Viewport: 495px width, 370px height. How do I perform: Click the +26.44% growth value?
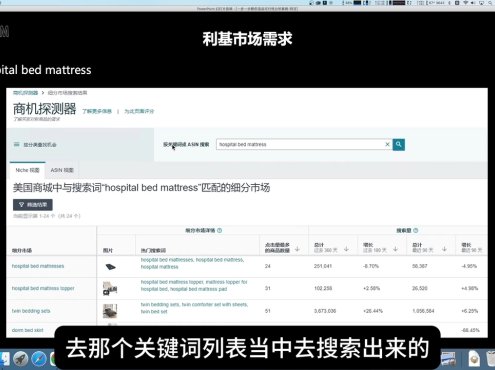pos(373,311)
